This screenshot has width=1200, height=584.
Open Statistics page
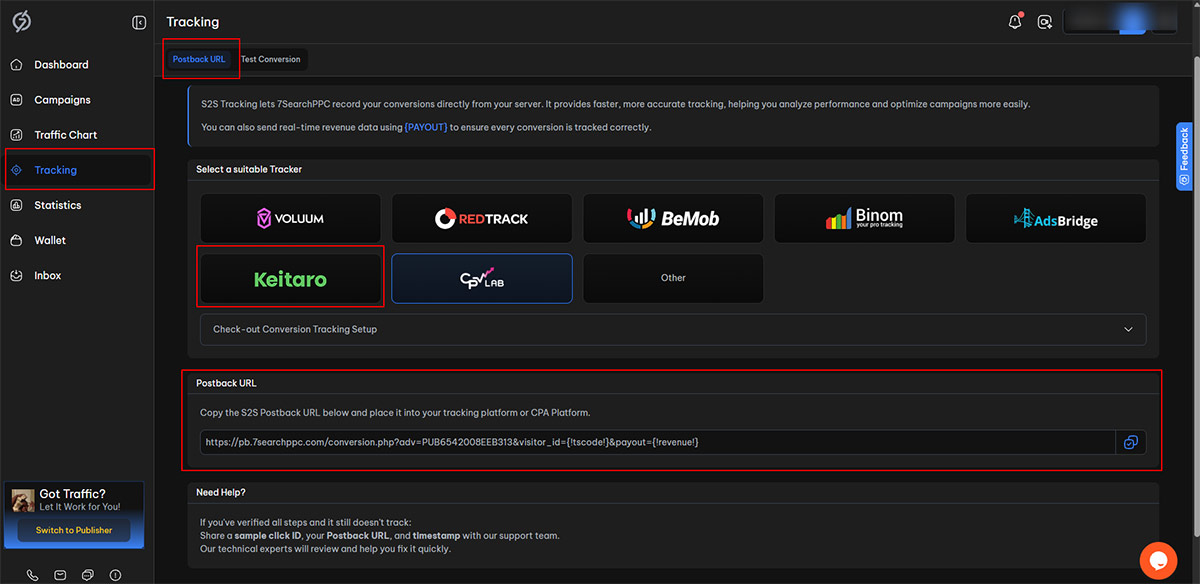pos(57,205)
